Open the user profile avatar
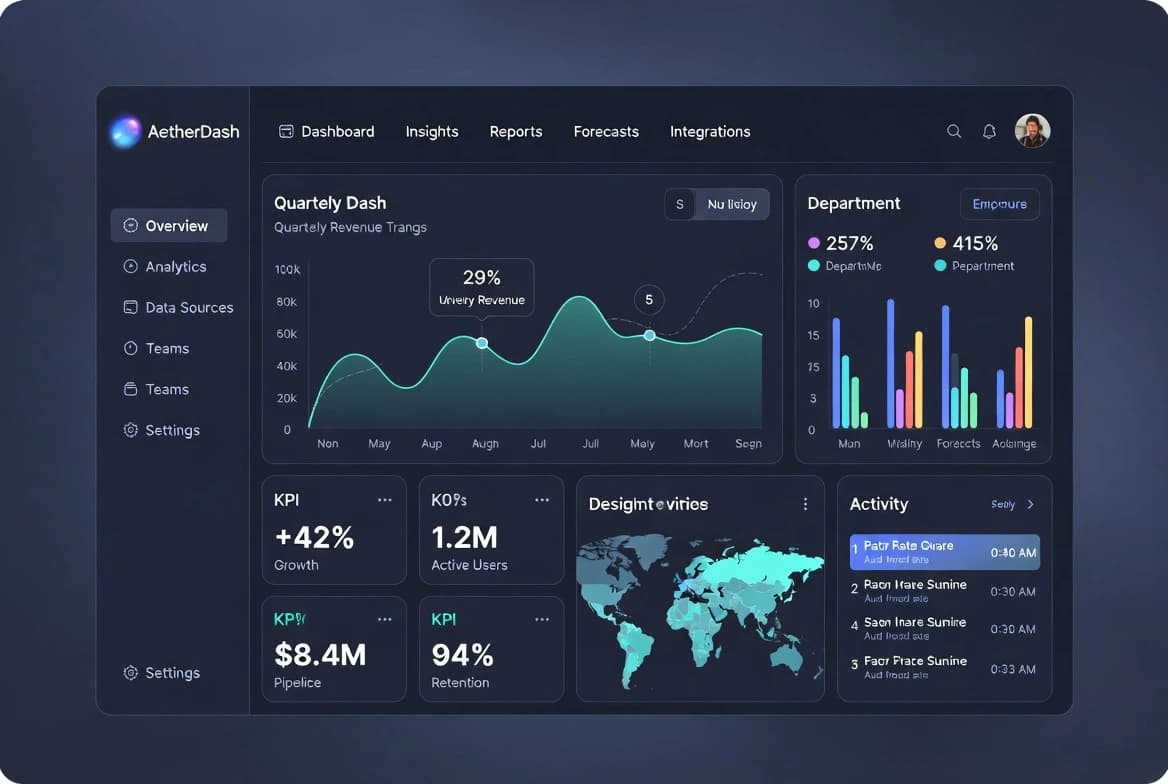The height and width of the screenshot is (784, 1168). pyautogui.click(x=1032, y=131)
